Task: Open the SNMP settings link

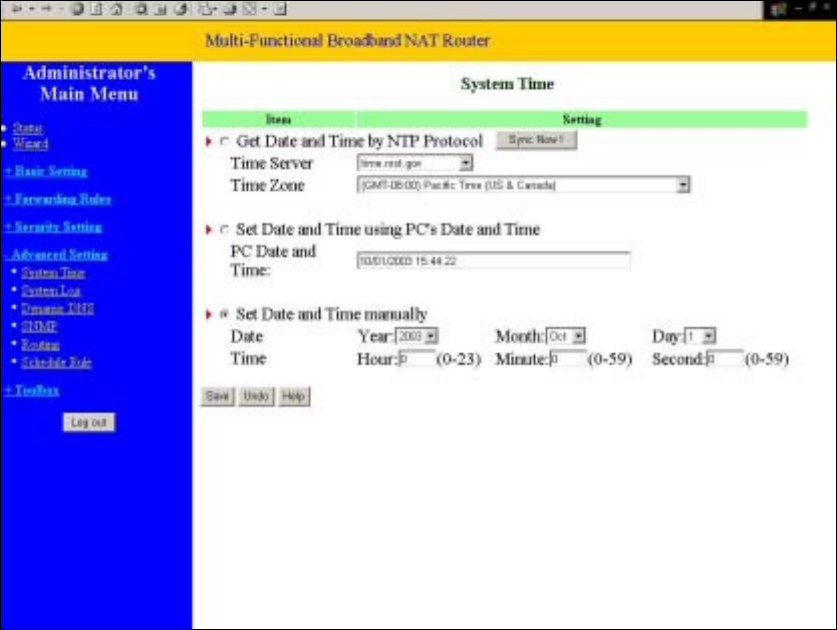Action: (39, 326)
